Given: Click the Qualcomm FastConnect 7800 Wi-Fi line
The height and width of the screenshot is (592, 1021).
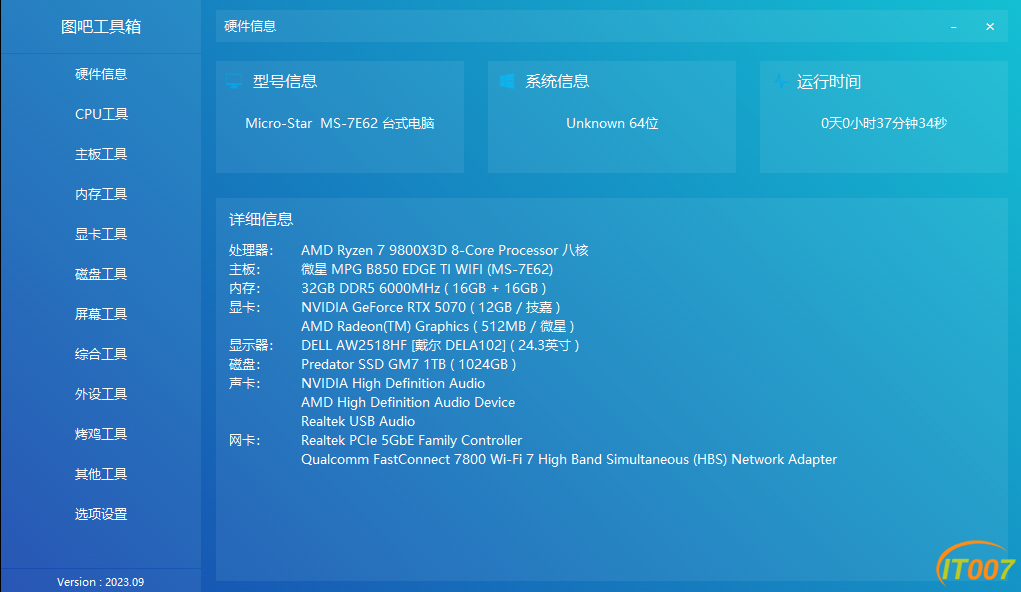Looking at the screenshot, I should click(569, 459).
